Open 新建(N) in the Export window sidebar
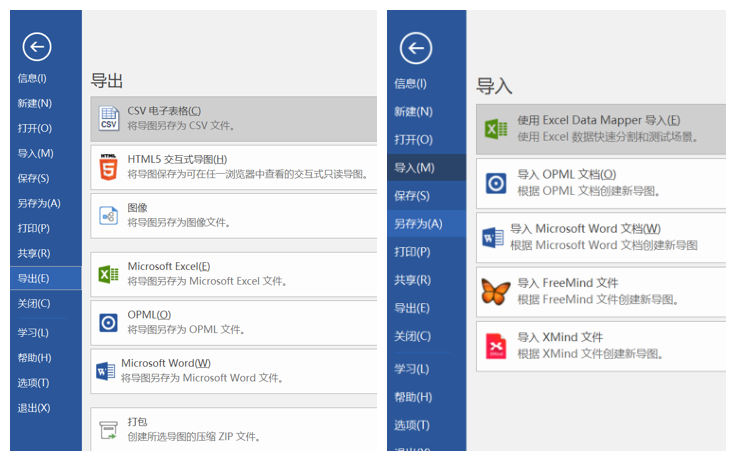The height and width of the screenshot is (461, 736). (x=35, y=103)
